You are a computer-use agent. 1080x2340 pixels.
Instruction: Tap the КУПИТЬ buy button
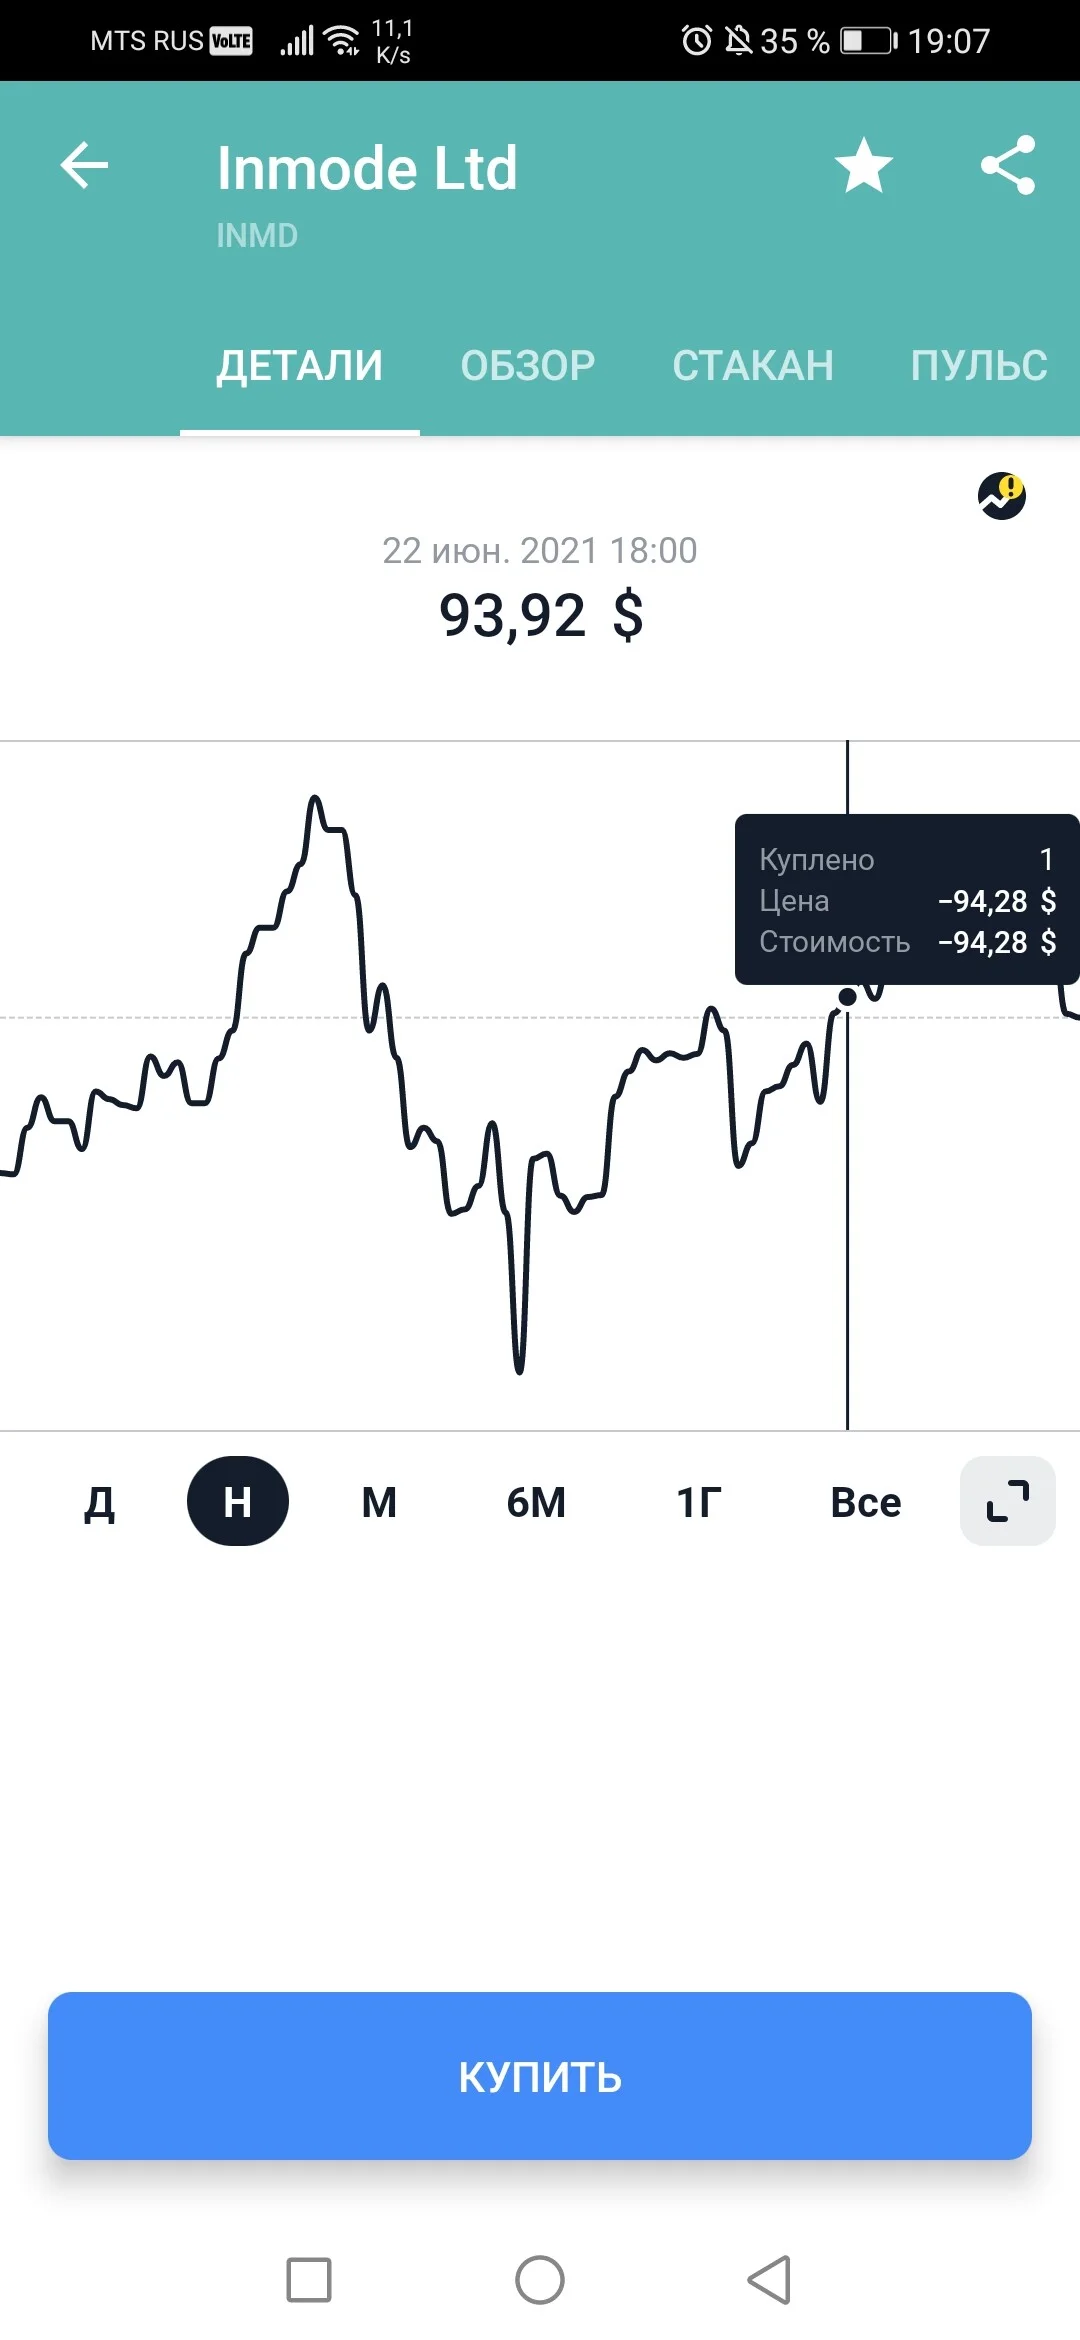[x=540, y=2076]
